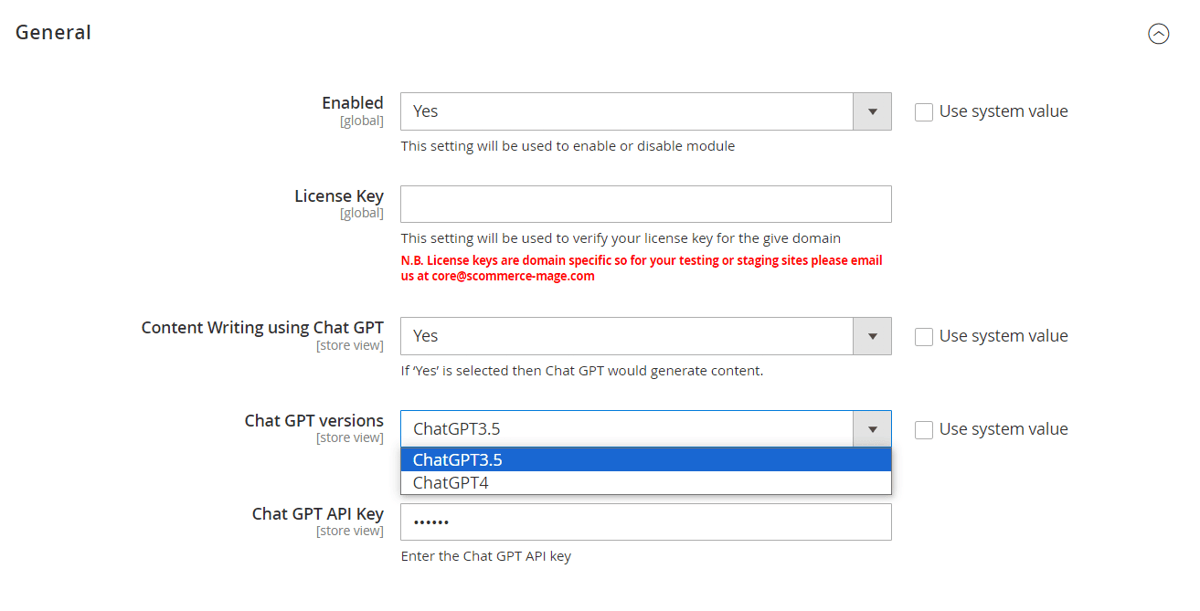Choose the ChatGPT4 option in the list

[646, 482]
